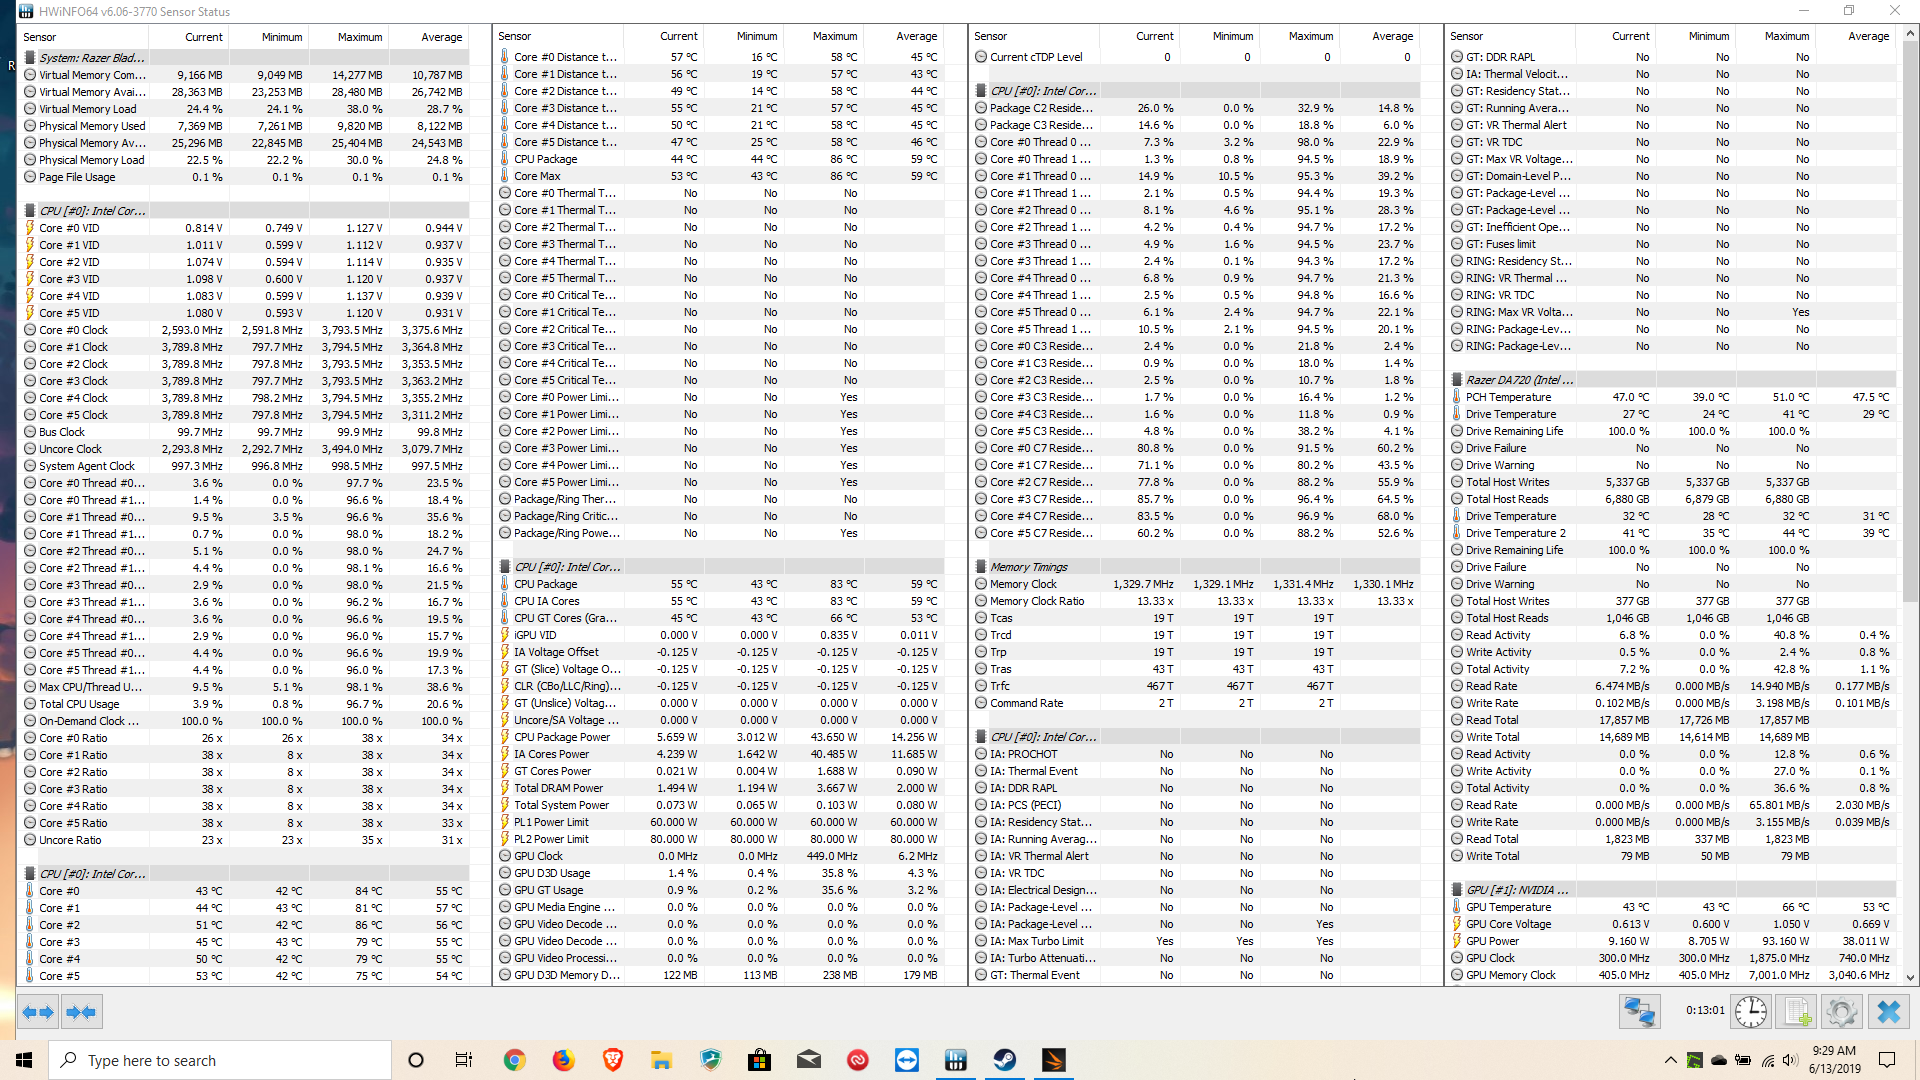Open the volume control in the tray
1920x1080 pixels.
pyautogui.click(x=1791, y=1060)
